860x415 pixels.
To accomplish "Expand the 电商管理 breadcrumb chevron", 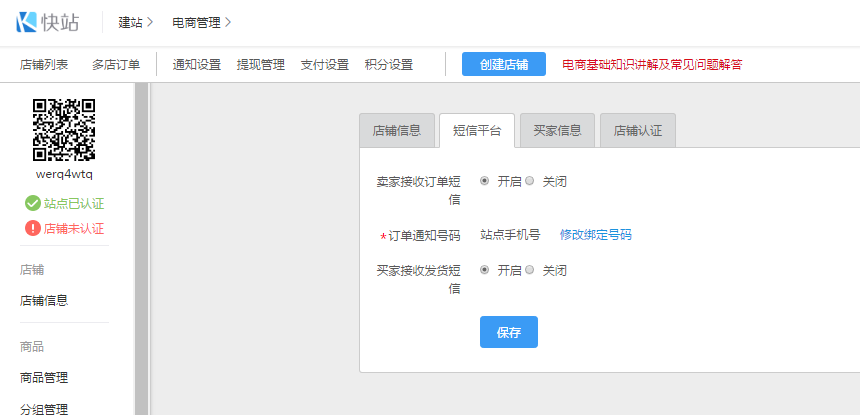I will tap(228, 21).
